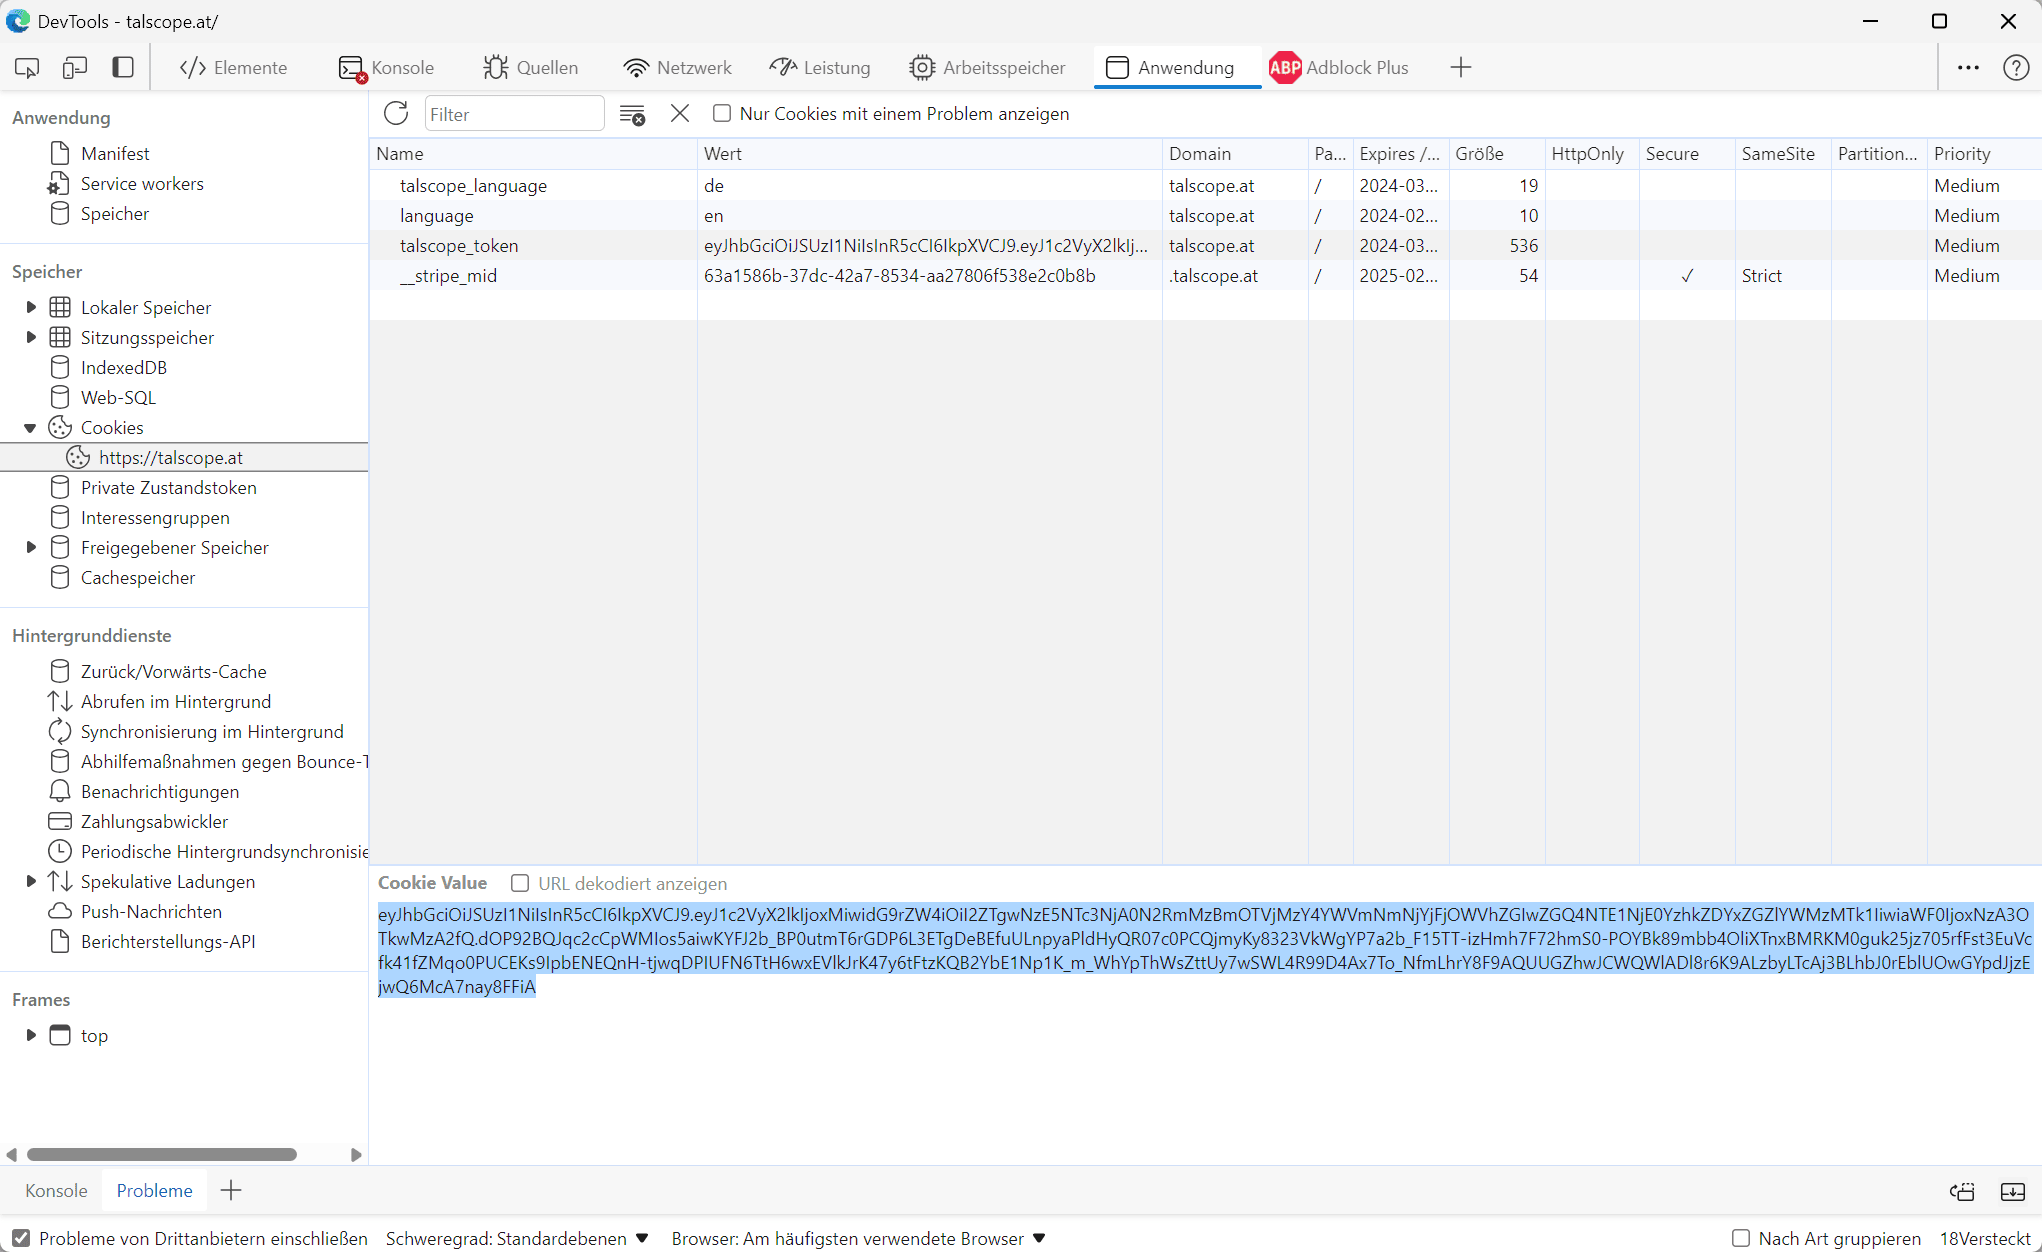Sort by the Domain column header

click(x=1234, y=153)
